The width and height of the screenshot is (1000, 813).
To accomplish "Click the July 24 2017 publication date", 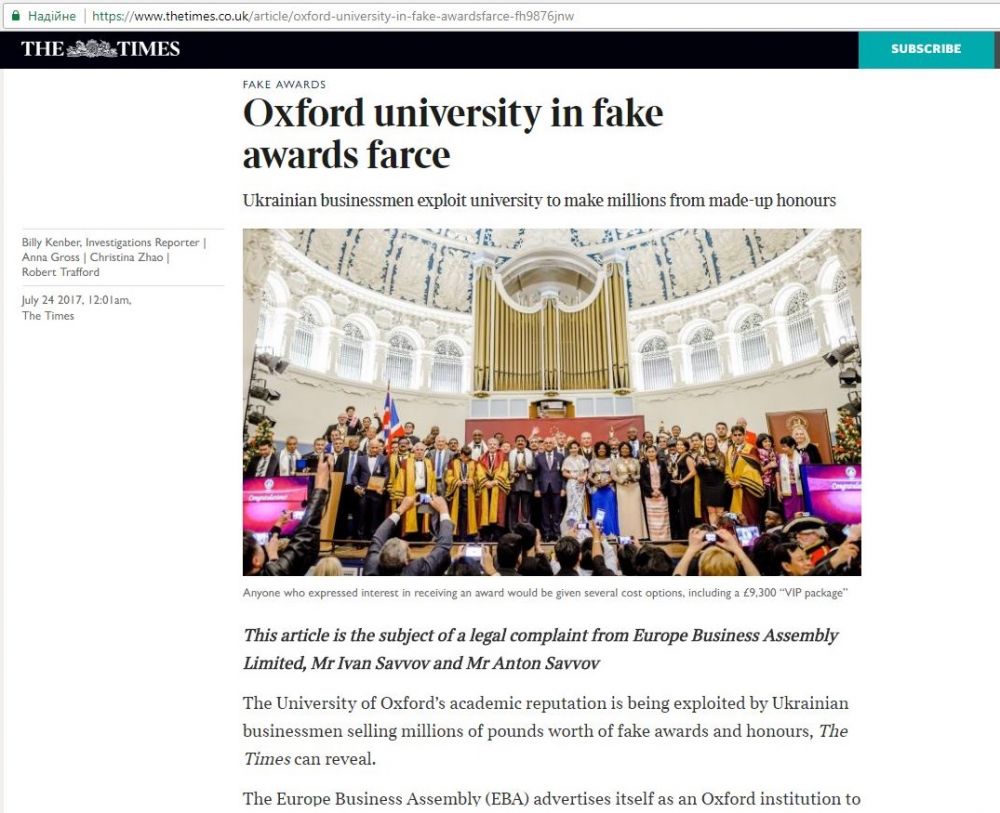I will tap(77, 300).
